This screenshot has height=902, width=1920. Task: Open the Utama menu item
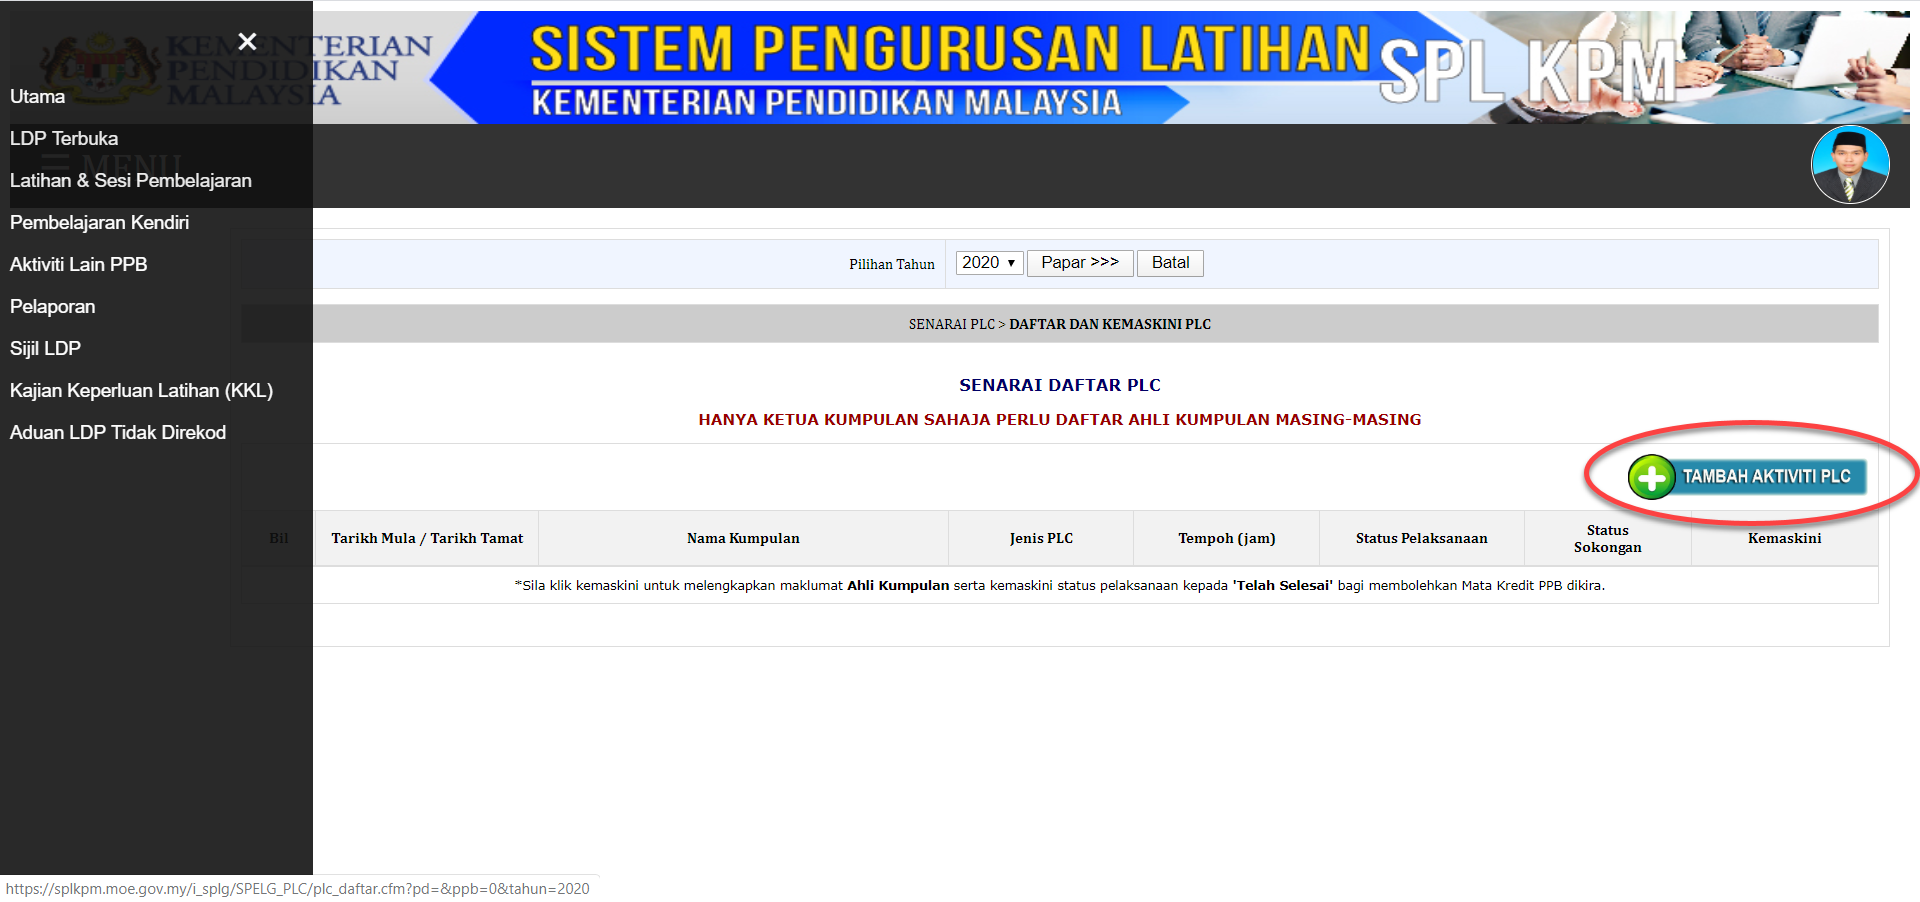[38, 97]
